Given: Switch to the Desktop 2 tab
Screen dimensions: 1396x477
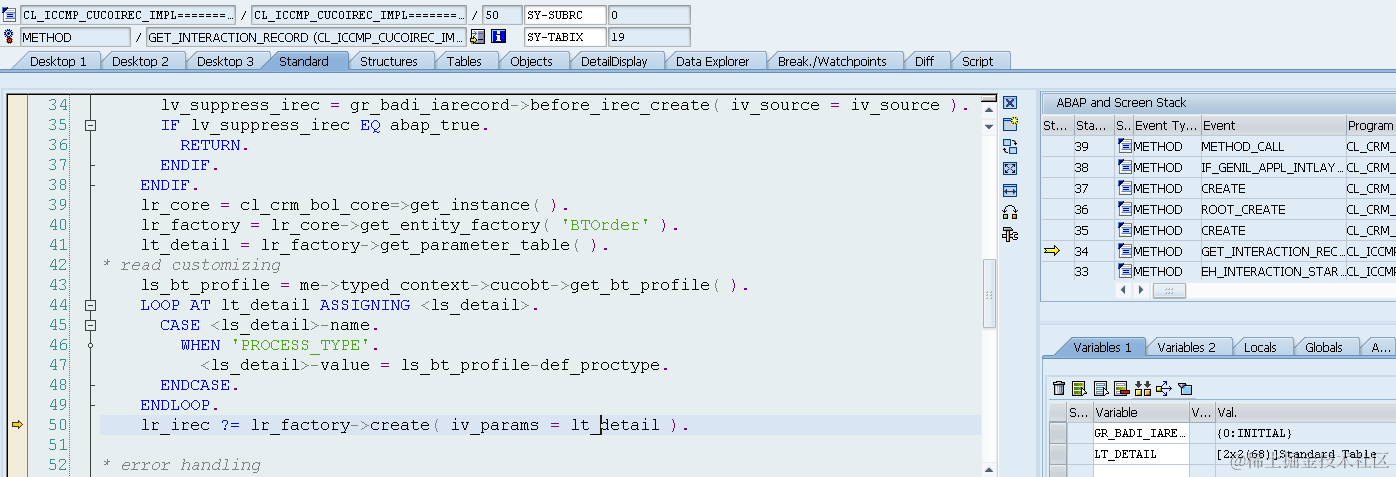Looking at the screenshot, I should [140, 61].
